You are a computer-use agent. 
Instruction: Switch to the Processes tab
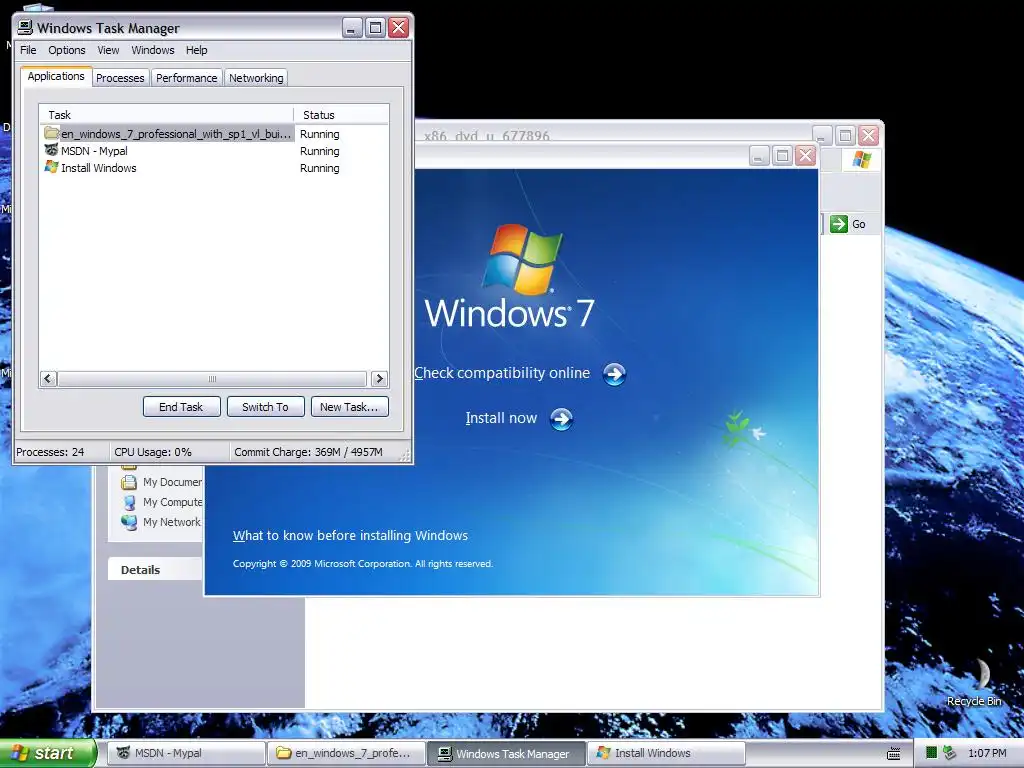point(120,78)
